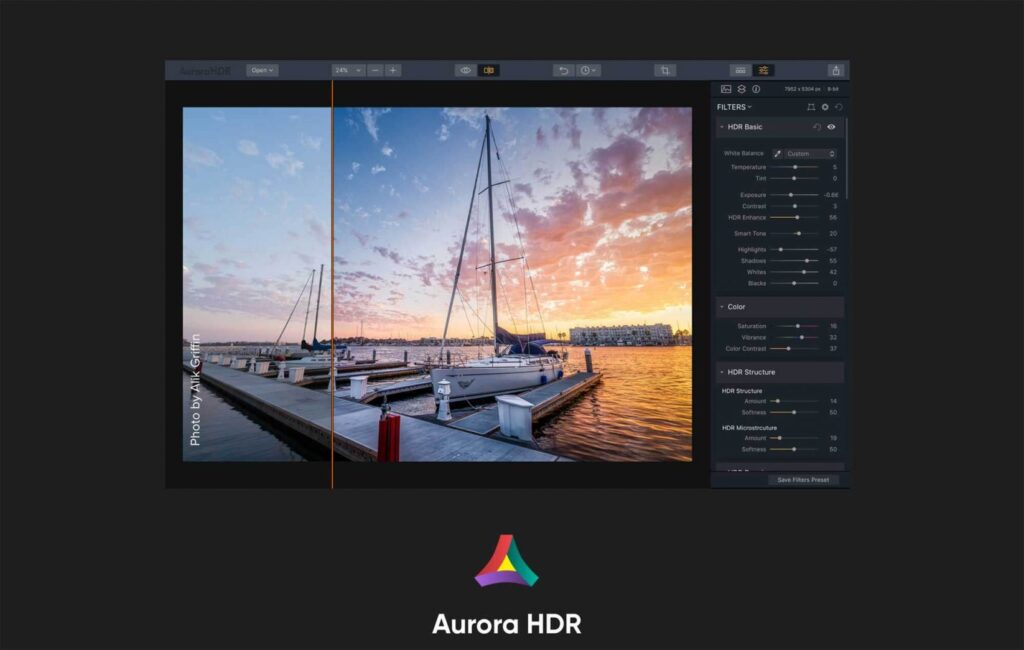Image resolution: width=1024 pixels, height=650 pixels.
Task: Click HDR Microstructure Softness slider handle
Action: [794, 449]
